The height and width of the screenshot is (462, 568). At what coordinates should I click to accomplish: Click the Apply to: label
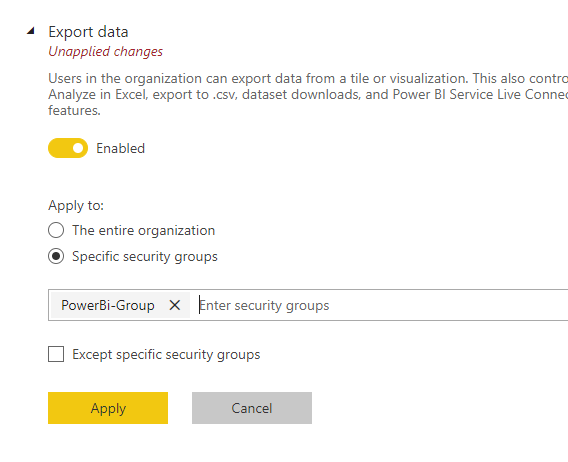(76, 205)
